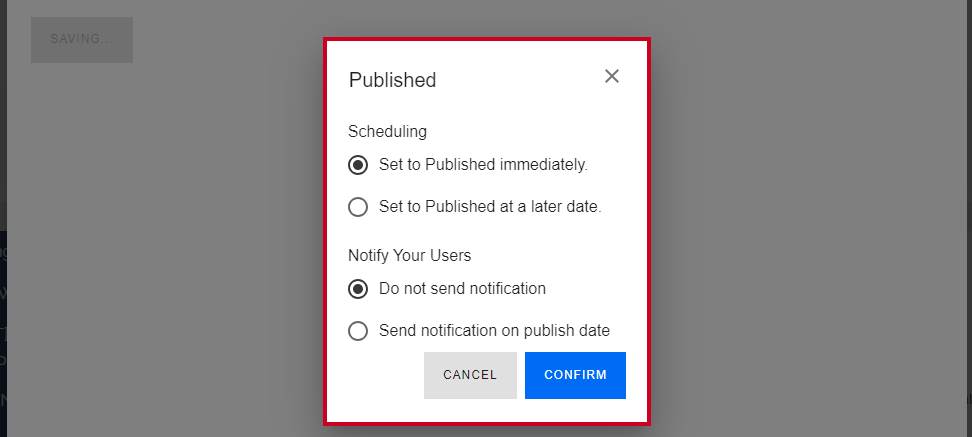Choose 'Set to Published at a later date'
The height and width of the screenshot is (437, 972).
coord(358,207)
